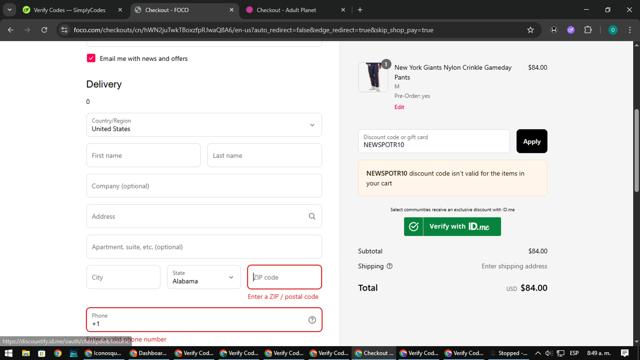Show hidden system tray icons
Image resolution: width=640 pixels, height=360 pixels.
[538, 353]
